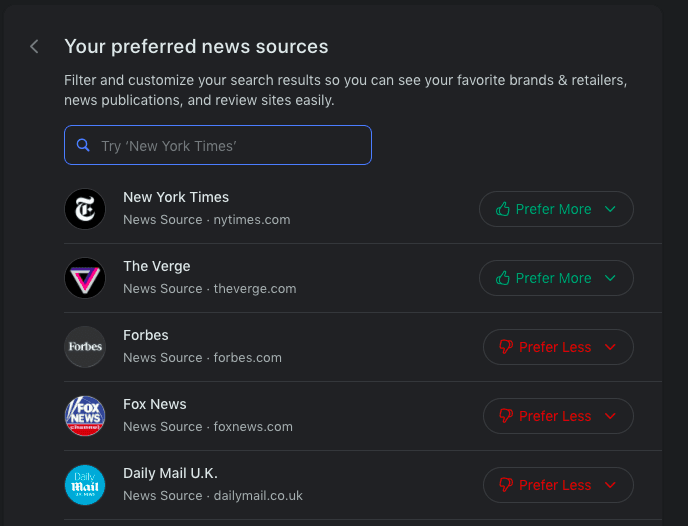Click 'Prefer More' label for The Verge

point(553,278)
